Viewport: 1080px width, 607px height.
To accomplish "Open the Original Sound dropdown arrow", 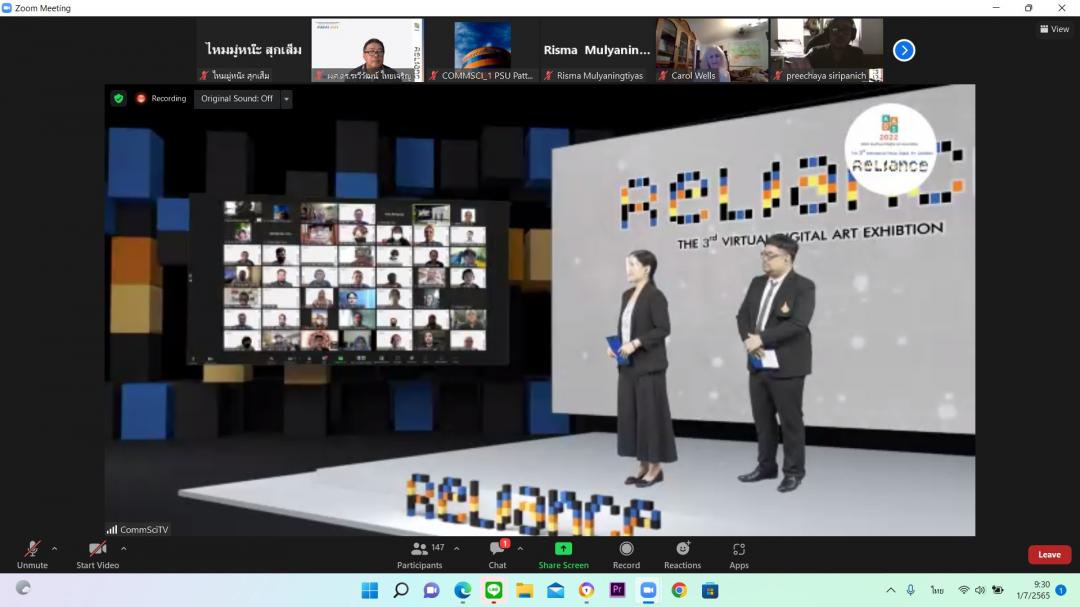I will (x=287, y=99).
